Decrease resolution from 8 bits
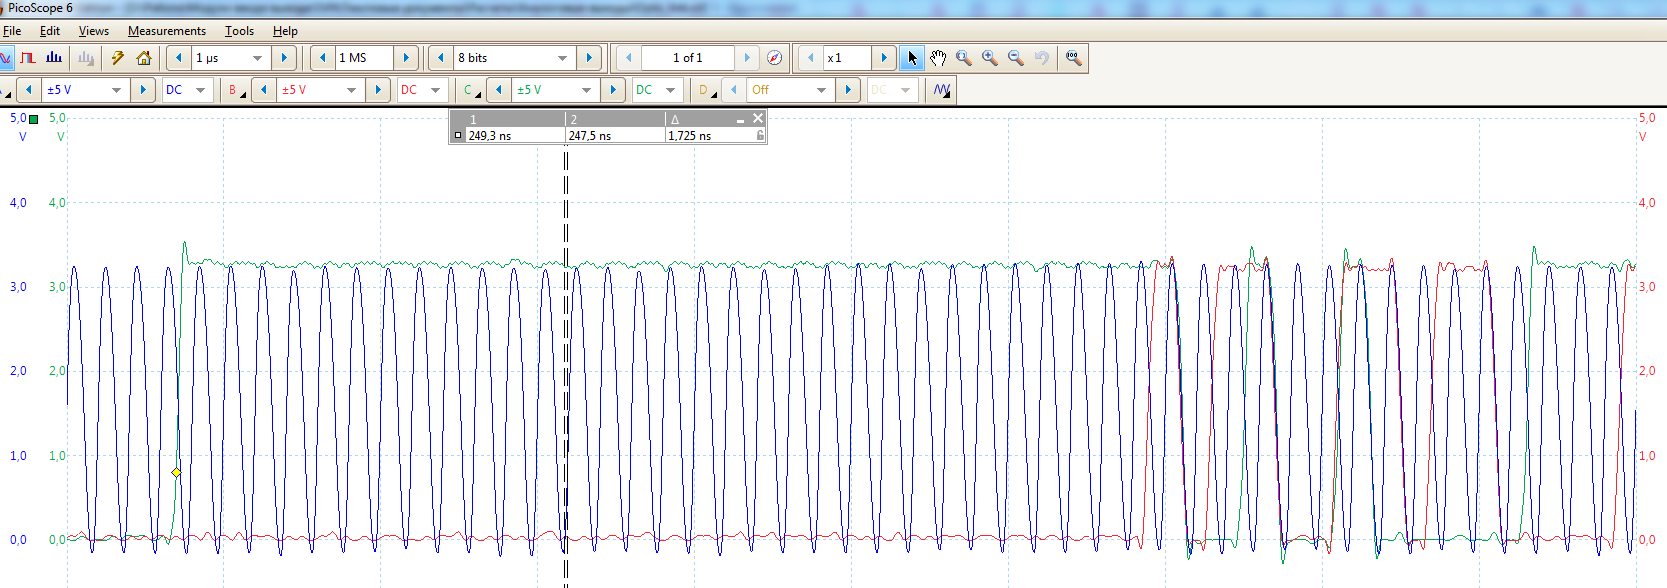The height and width of the screenshot is (588, 1667). [441, 58]
